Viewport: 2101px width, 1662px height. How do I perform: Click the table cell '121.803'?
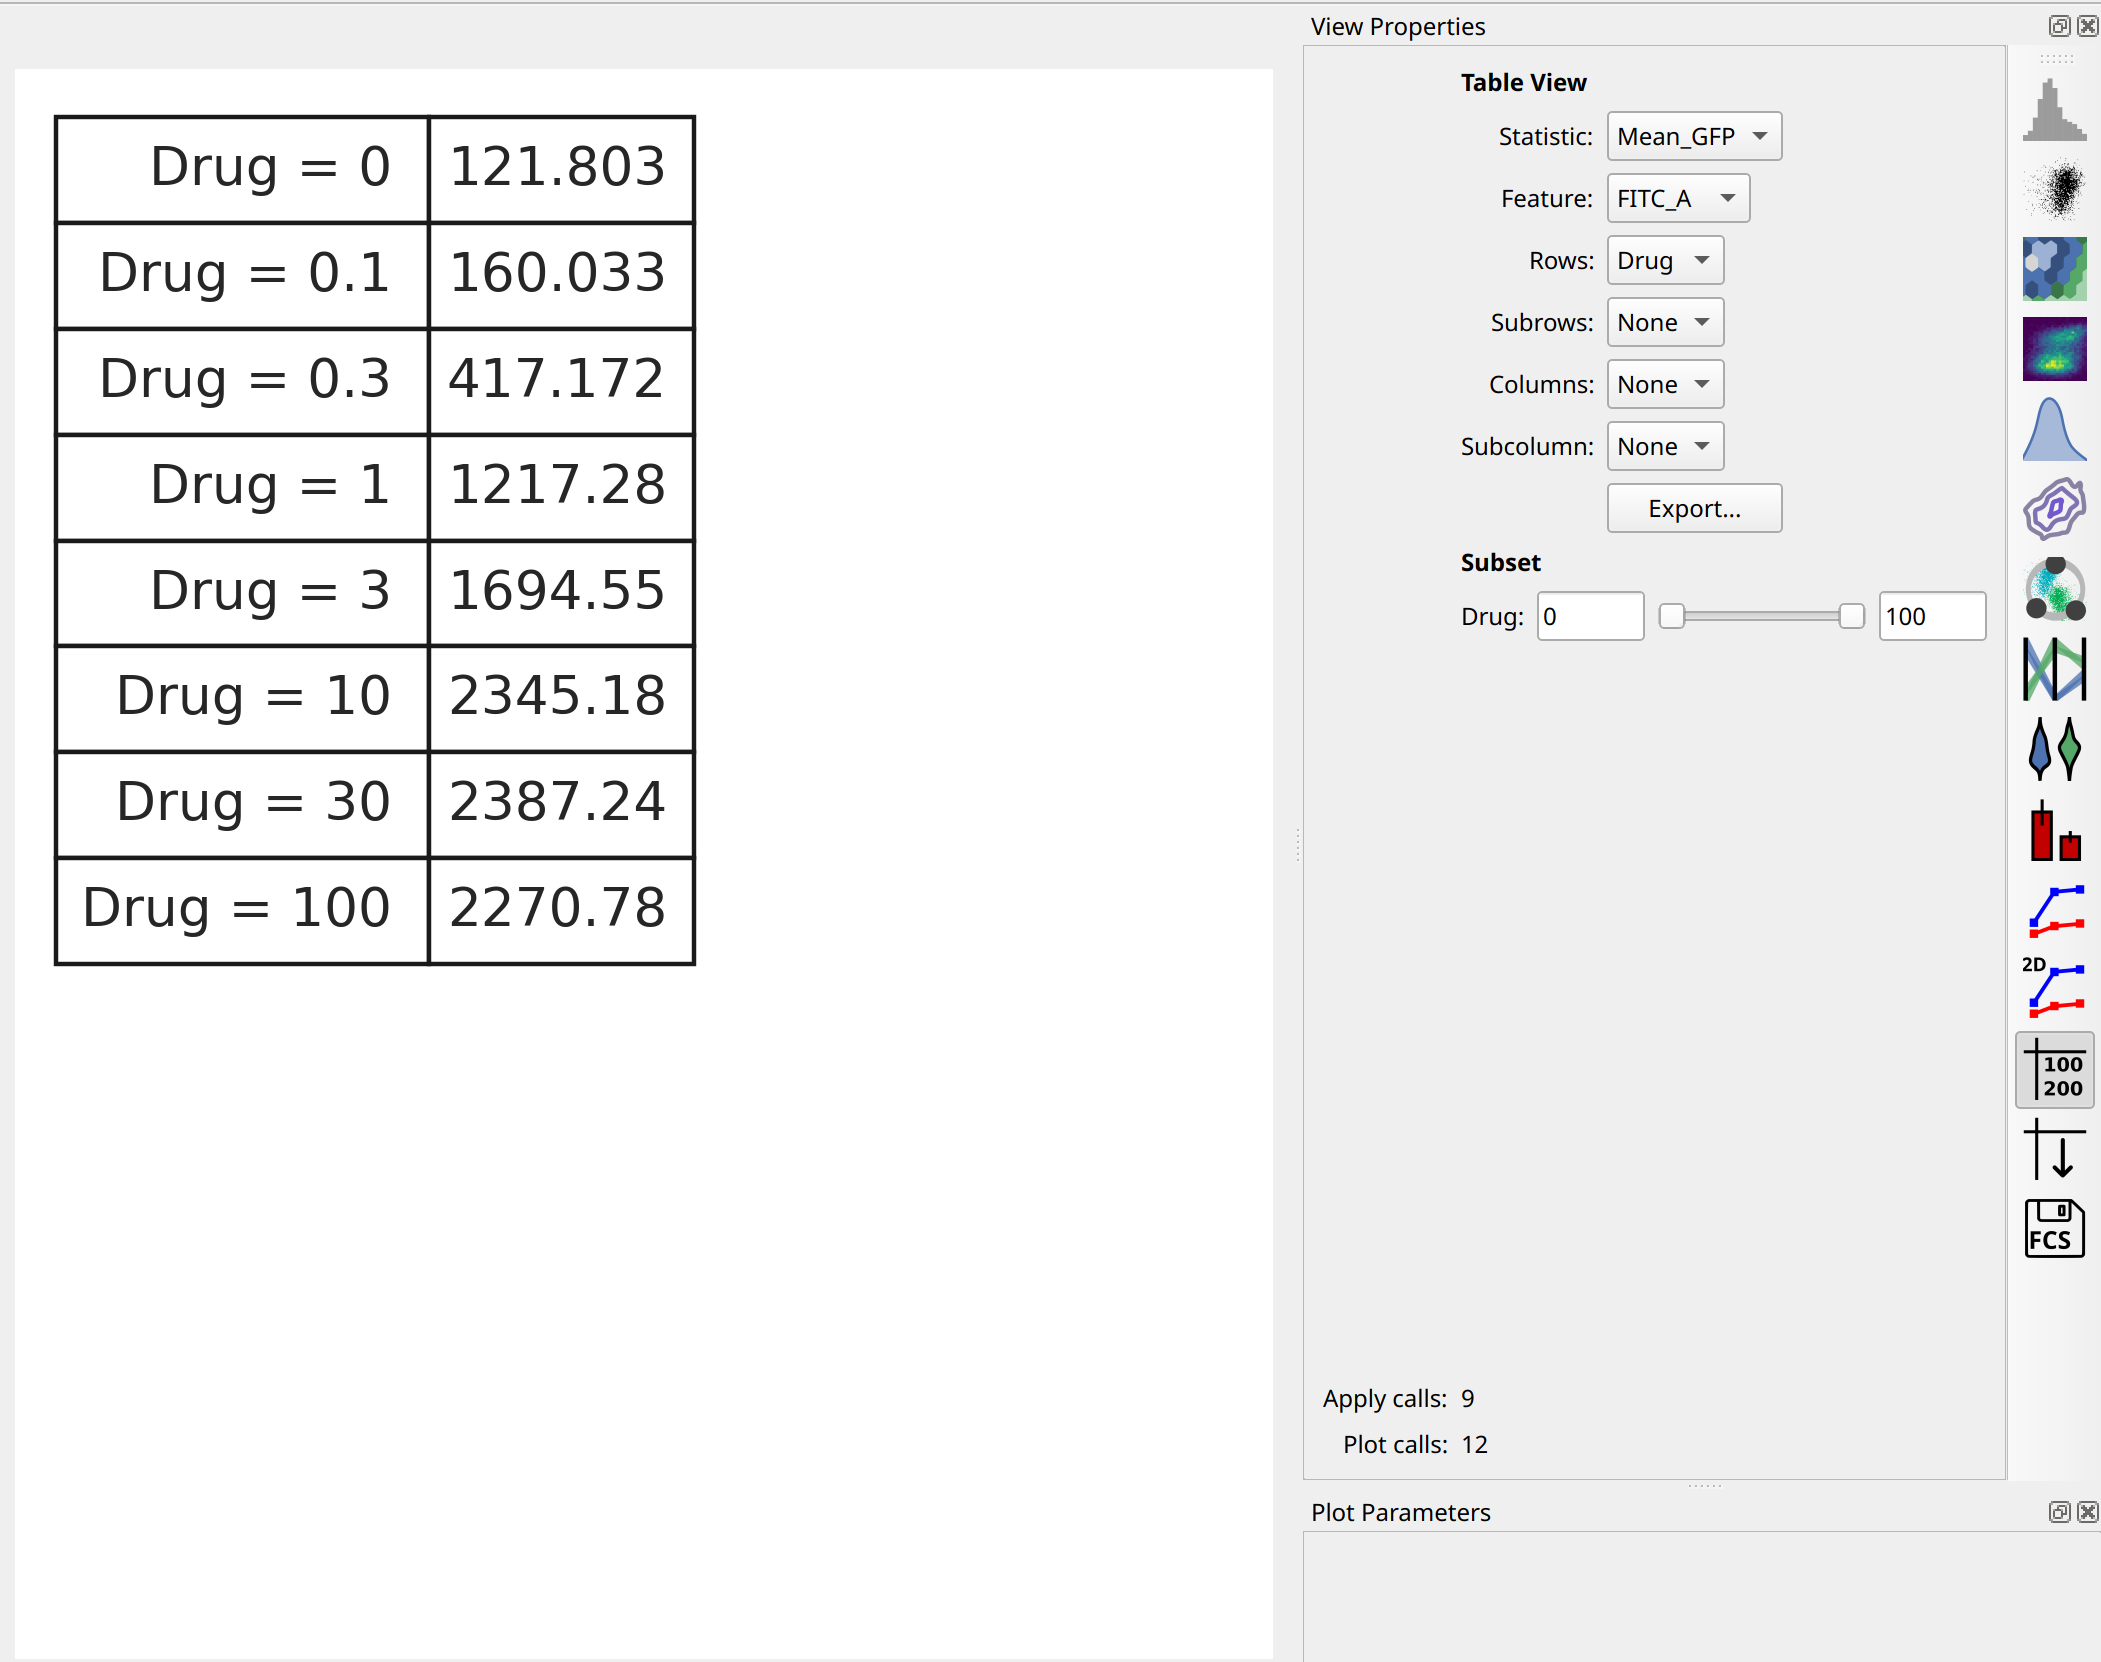pyautogui.click(x=561, y=169)
